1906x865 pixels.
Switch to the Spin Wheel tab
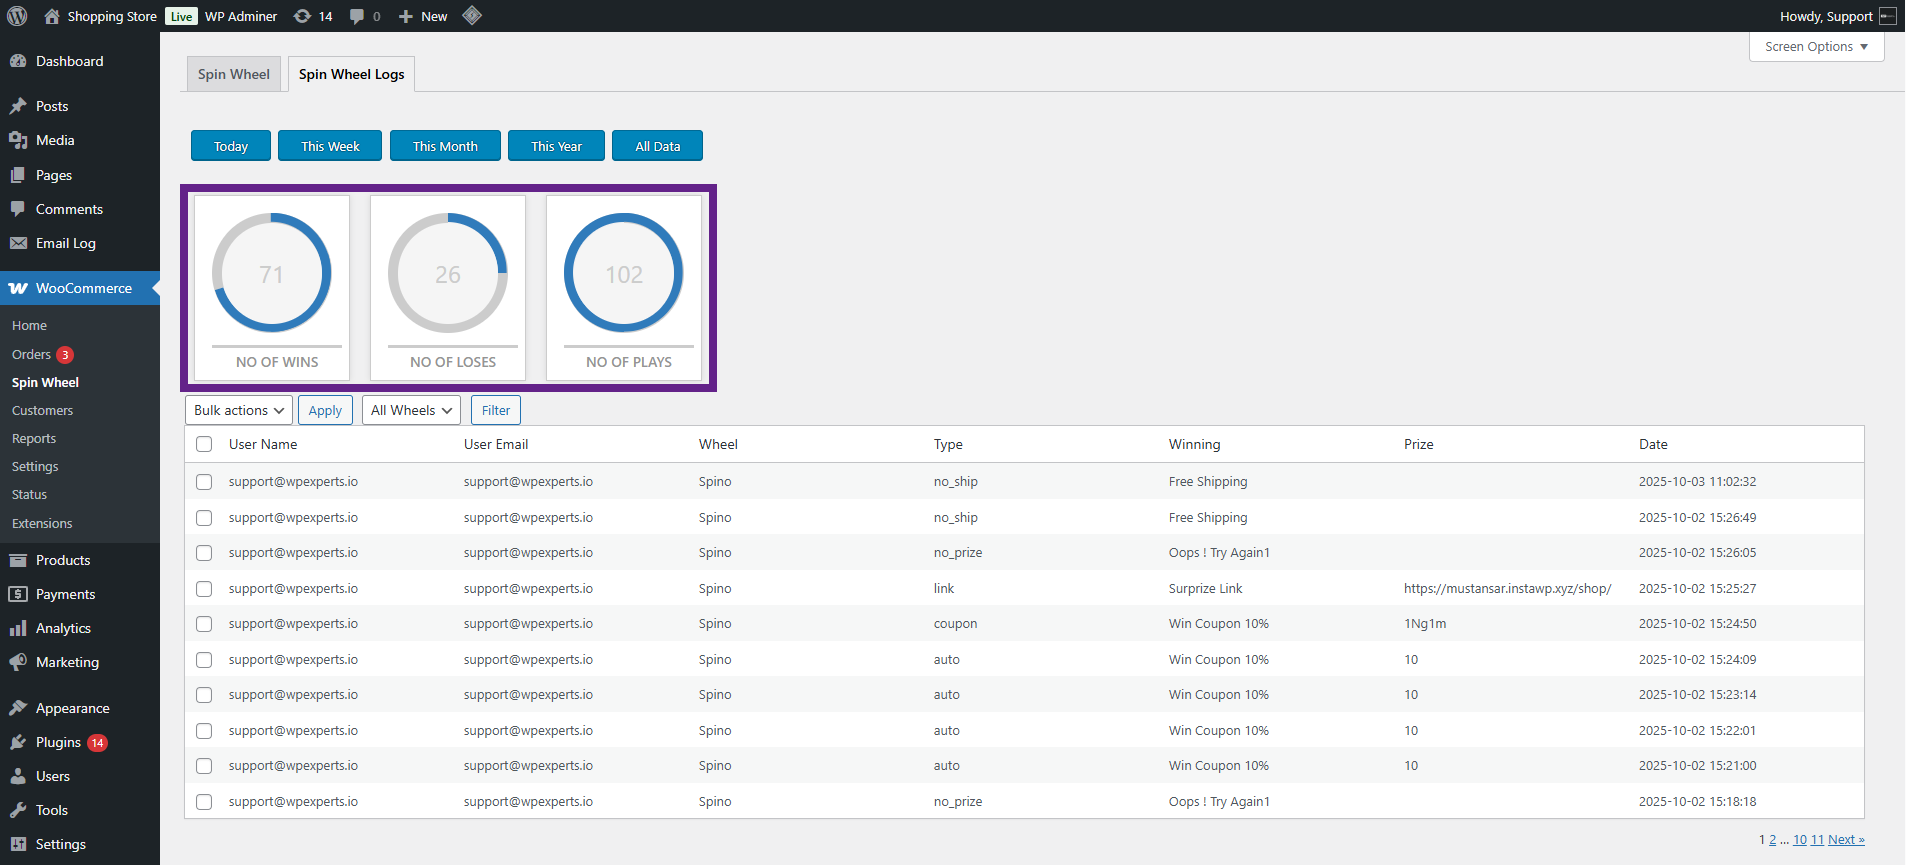[x=234, y=74]
